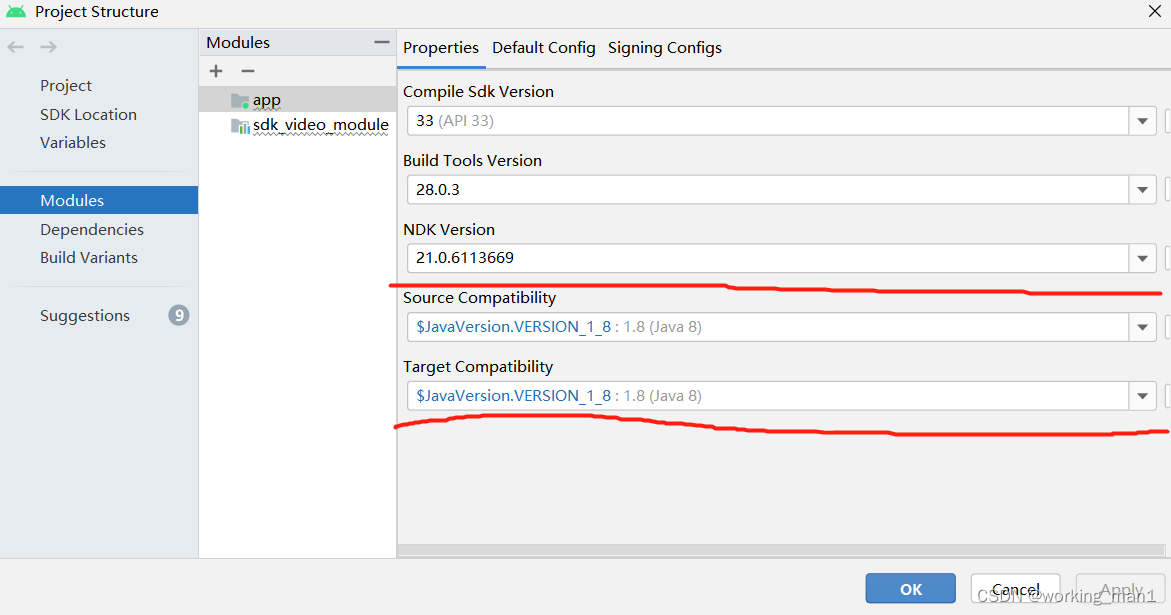
Task: Open the Build Variants section
Action: (x=89, y=257)
